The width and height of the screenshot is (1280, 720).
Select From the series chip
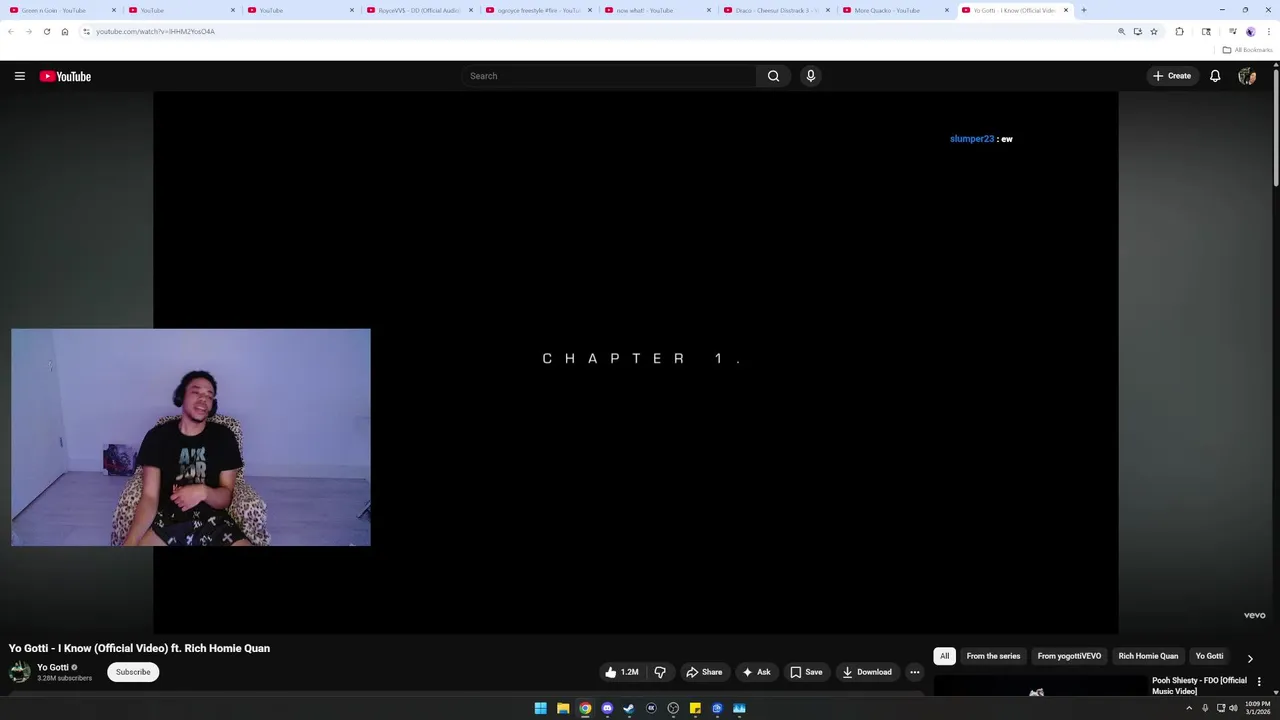pos(993,656)
